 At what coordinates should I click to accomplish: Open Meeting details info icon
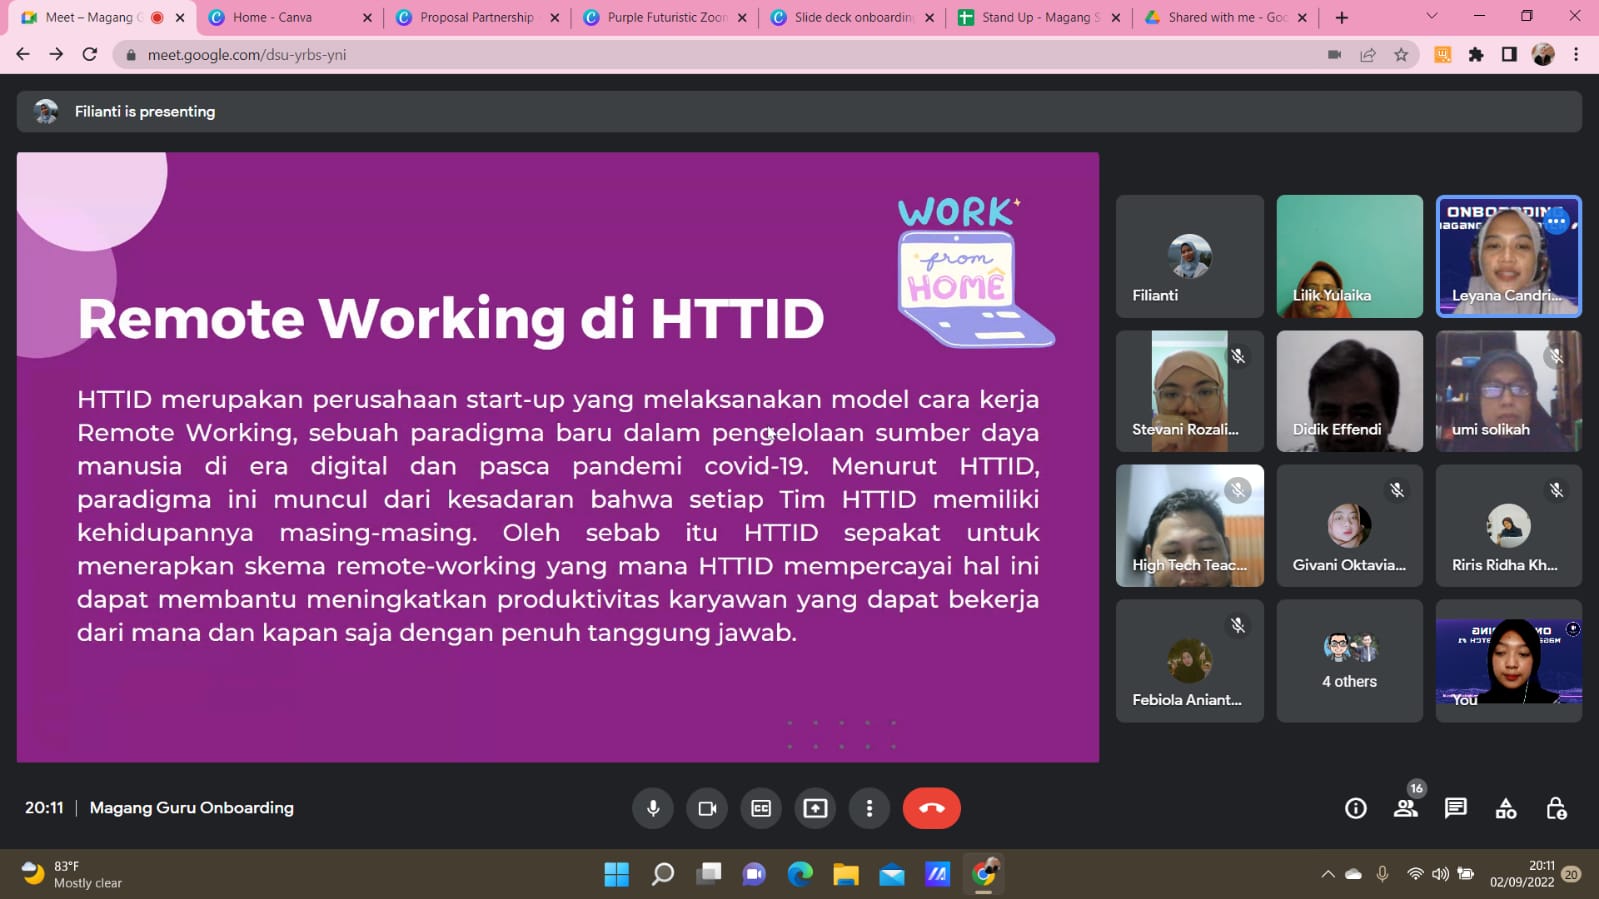1356,808
